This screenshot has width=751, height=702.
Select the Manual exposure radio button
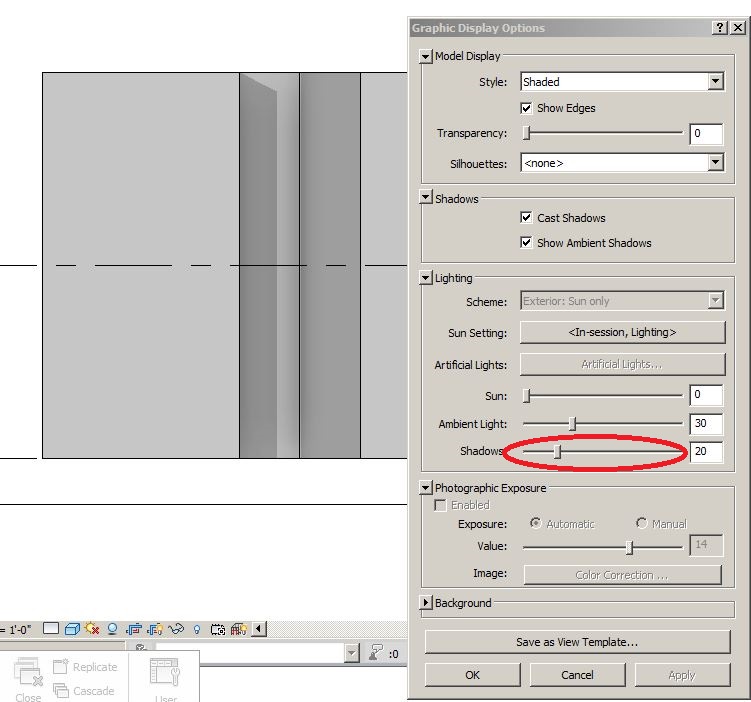coord(641,523)
